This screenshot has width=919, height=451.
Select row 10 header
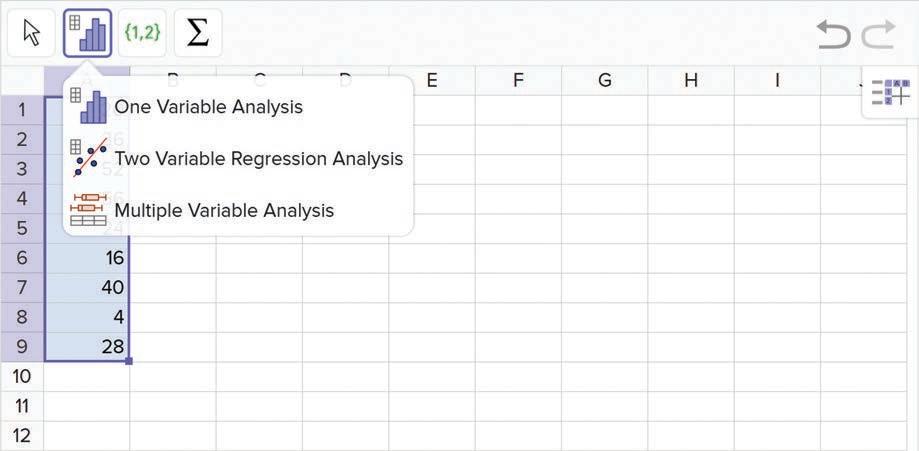[x=22, y=376]
